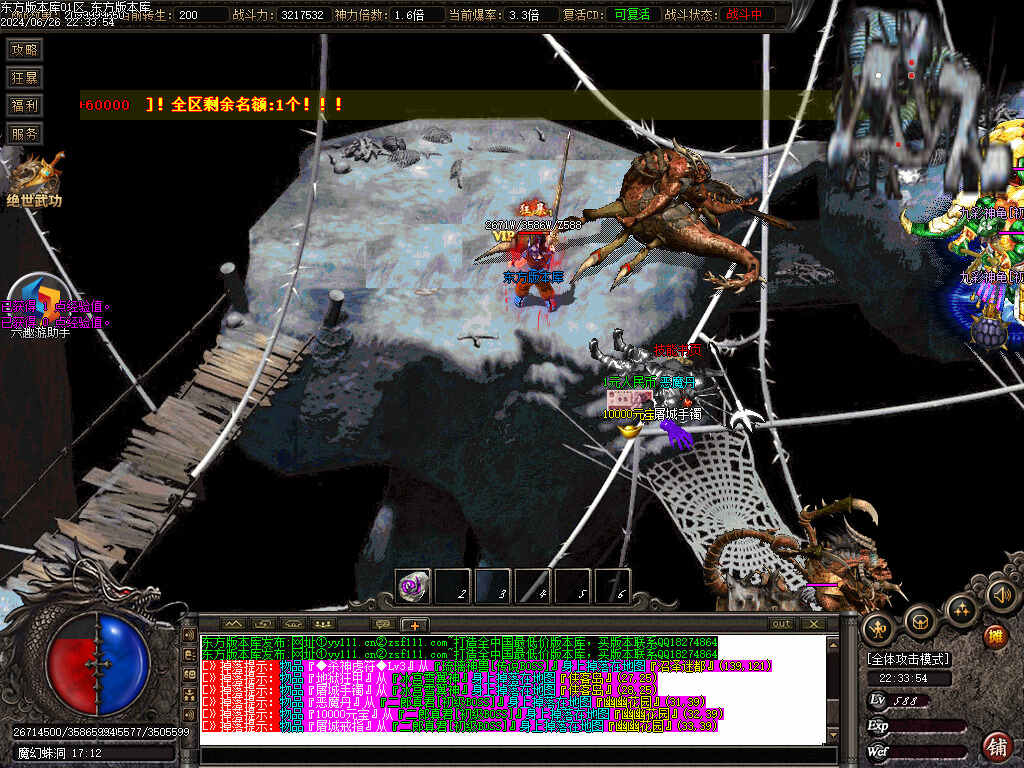This screenshot has height=768, width=1024.
Task: Toggle second channel icon beside chat
Action: click(x=189, y=654)
